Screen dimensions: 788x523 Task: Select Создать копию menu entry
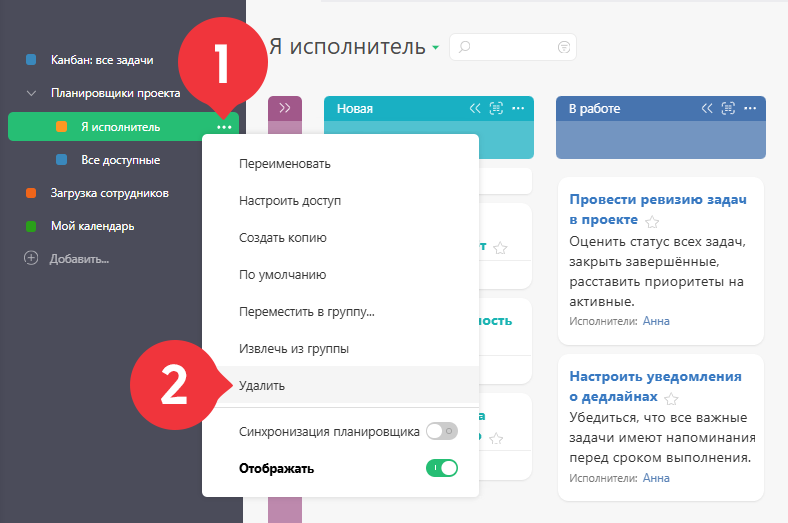(x=282, y=238)
